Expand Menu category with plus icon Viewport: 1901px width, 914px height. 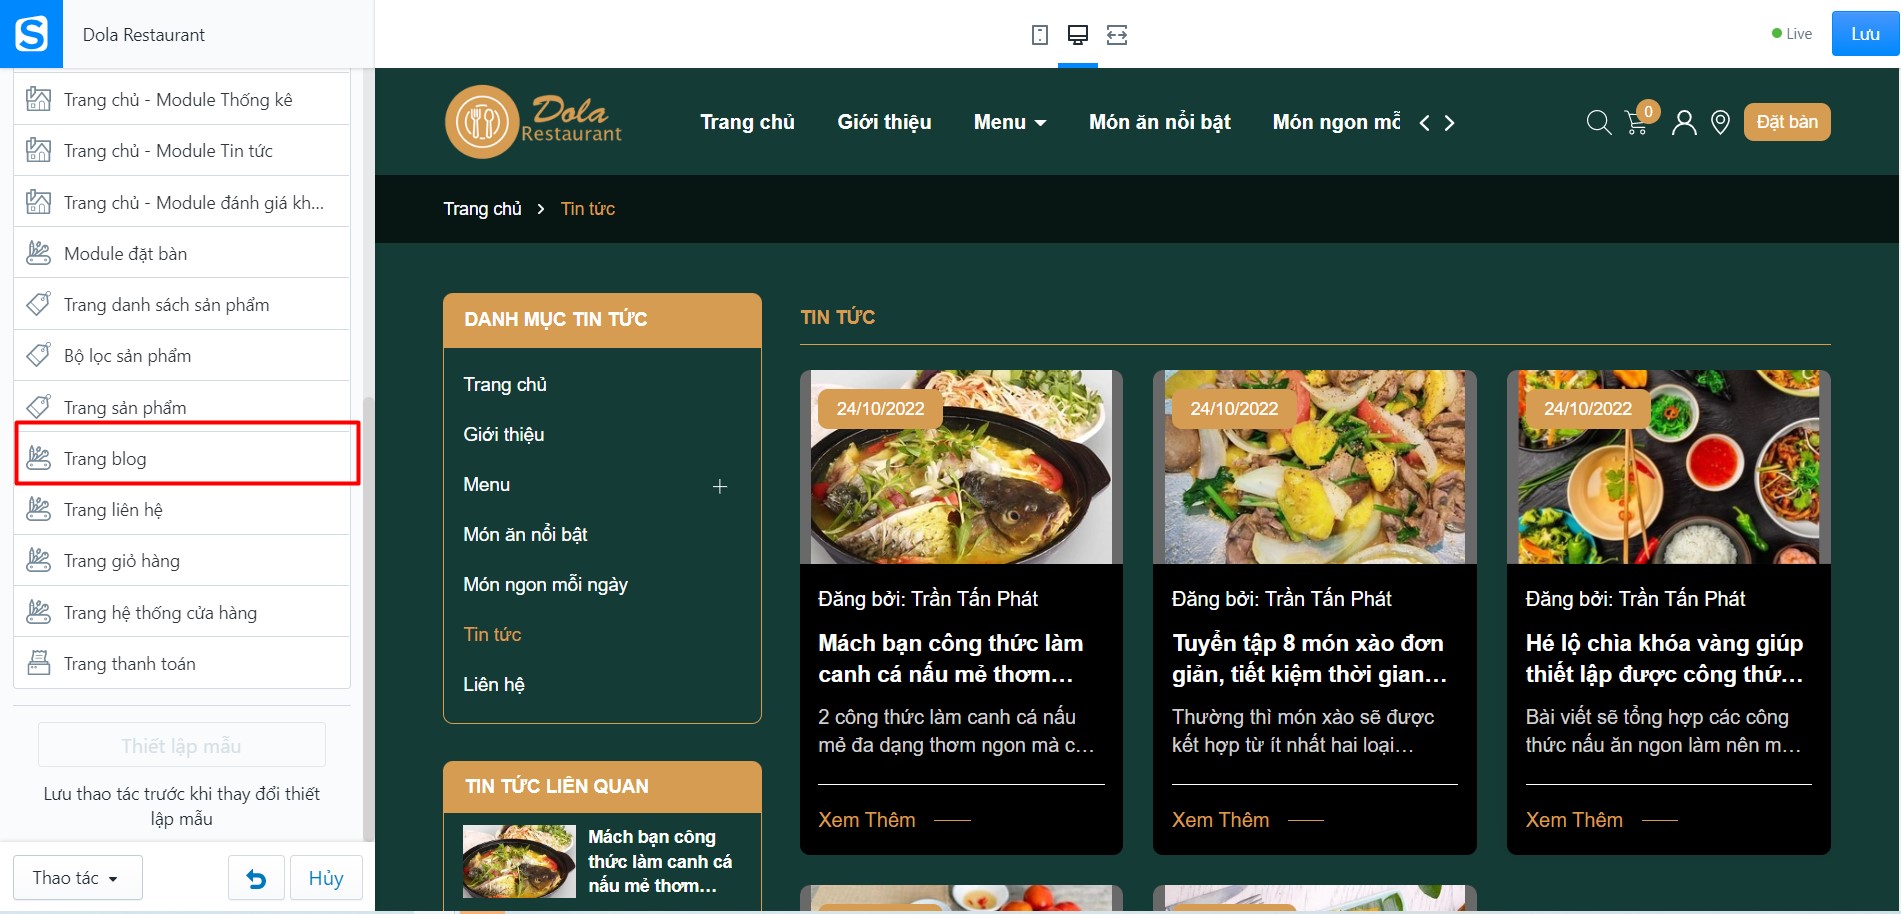click(x=720, y=486)
